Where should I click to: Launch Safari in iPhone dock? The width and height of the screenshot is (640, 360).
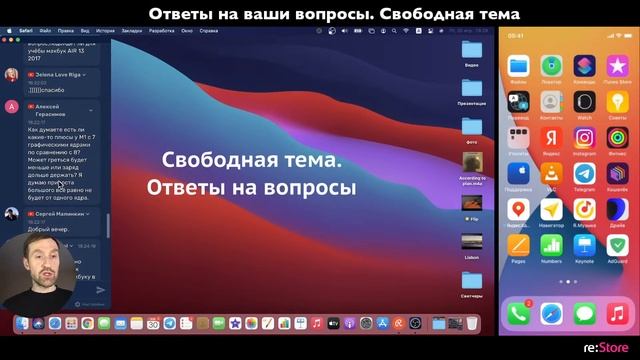pyautogui.click(x=551, y=314)
